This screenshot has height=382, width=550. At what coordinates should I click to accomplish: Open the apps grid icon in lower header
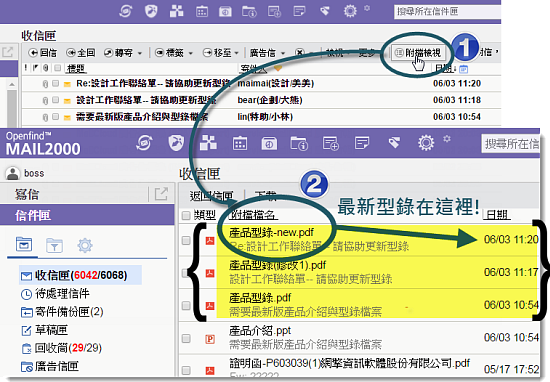pos(208,143)
